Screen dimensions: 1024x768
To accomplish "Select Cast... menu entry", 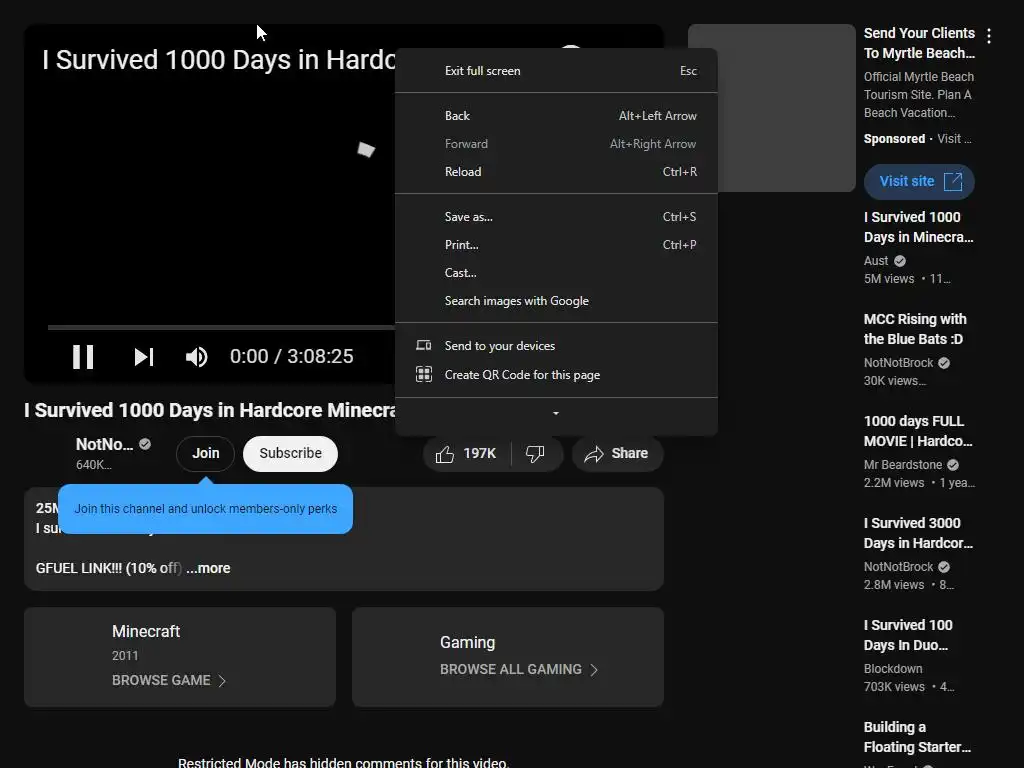I will tap(556, 273).
